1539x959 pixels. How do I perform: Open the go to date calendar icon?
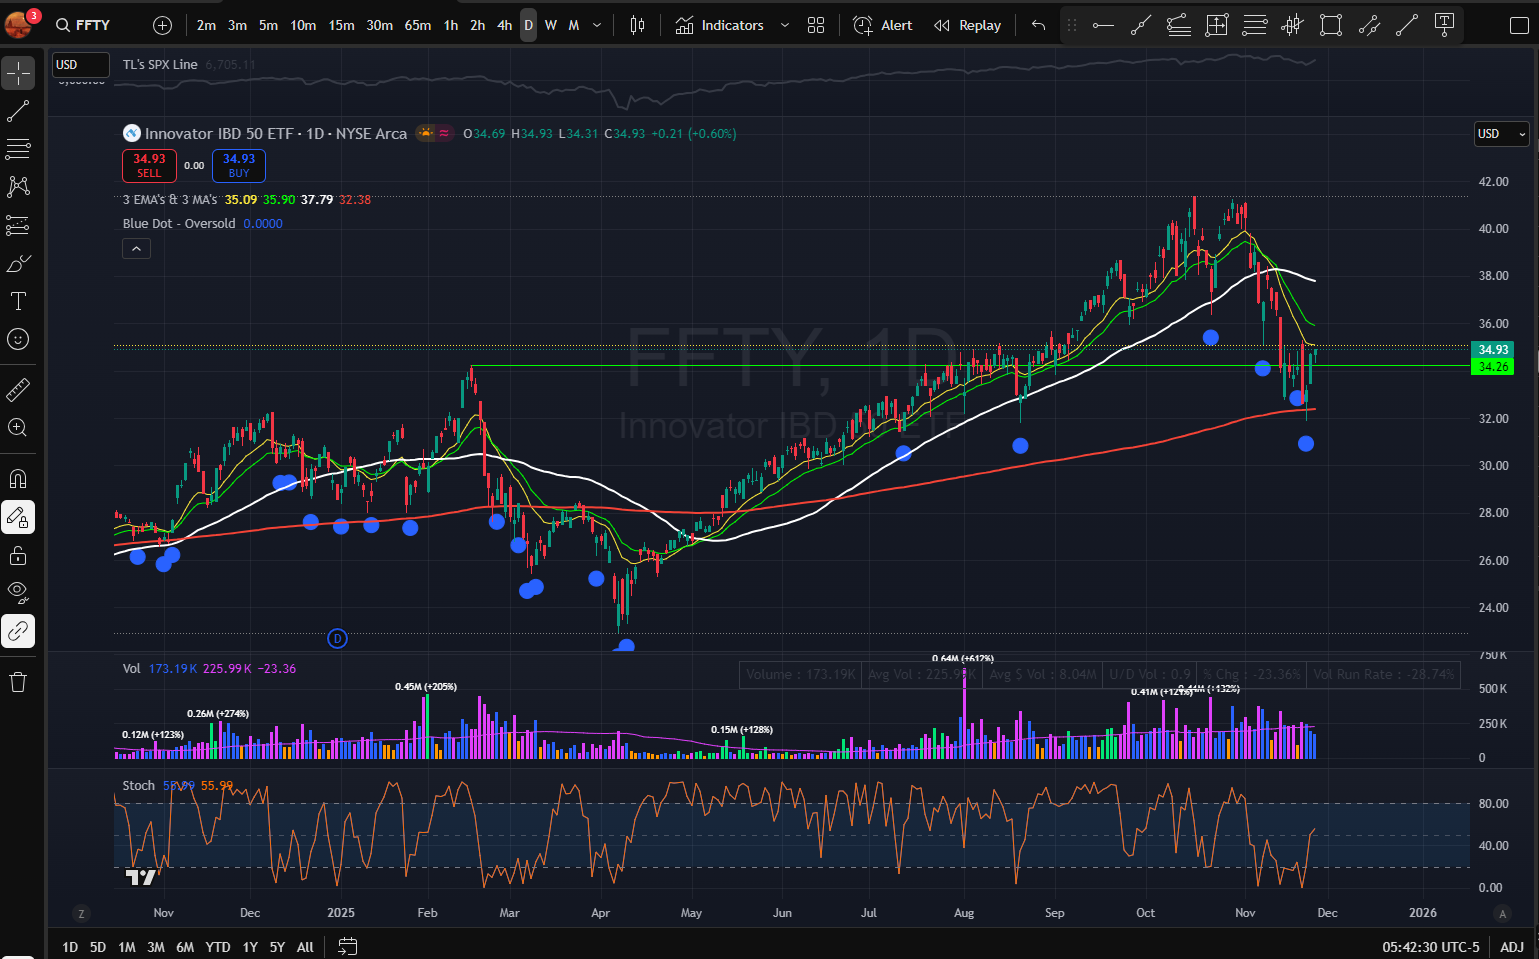pos(347,946)
